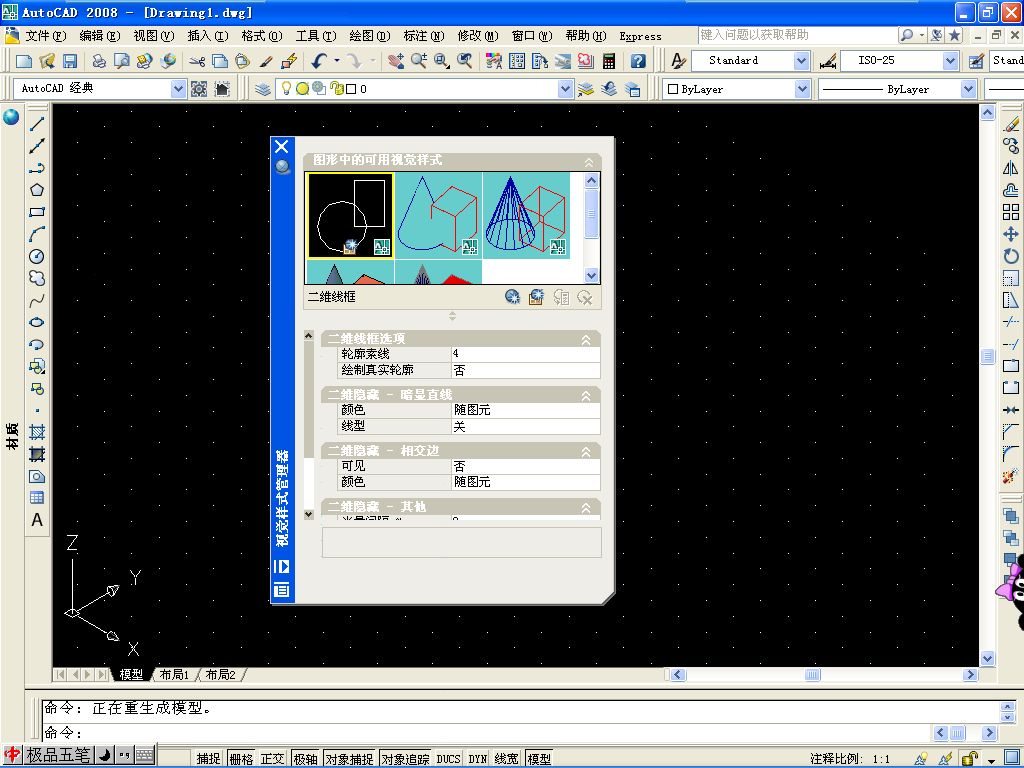
Task: Select the Revision Cloud tool
Action: click(37, 278)
